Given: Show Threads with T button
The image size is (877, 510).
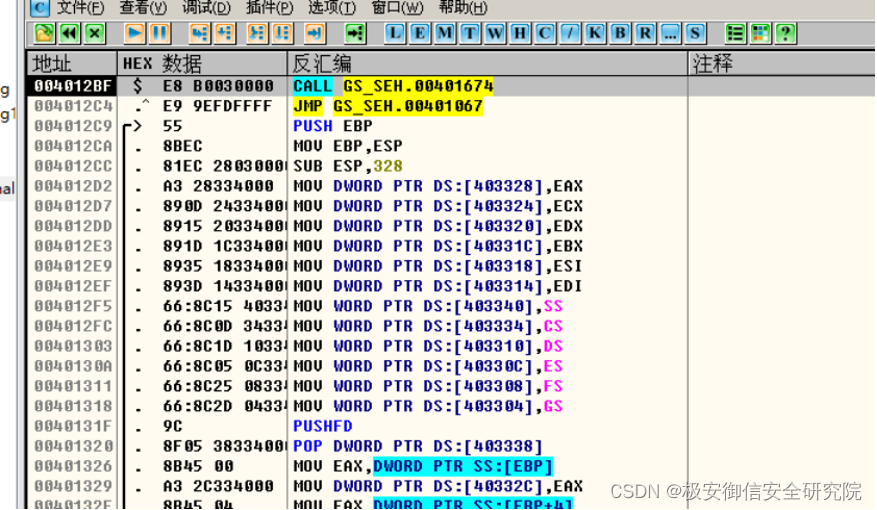Looking at the screenshot, I should click(470, 34).
